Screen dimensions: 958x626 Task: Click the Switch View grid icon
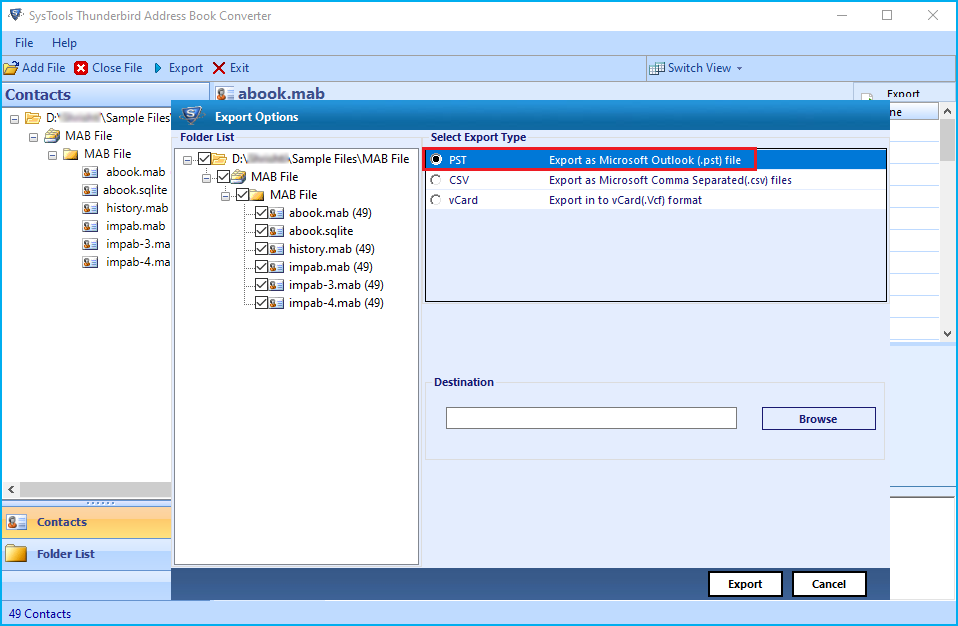tap(657, 68)
